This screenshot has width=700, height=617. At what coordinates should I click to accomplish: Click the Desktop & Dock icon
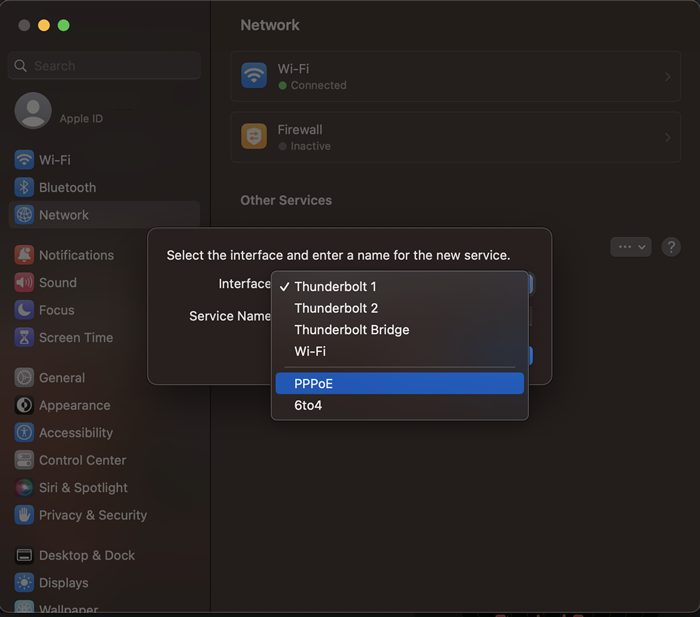click(24, 555)
